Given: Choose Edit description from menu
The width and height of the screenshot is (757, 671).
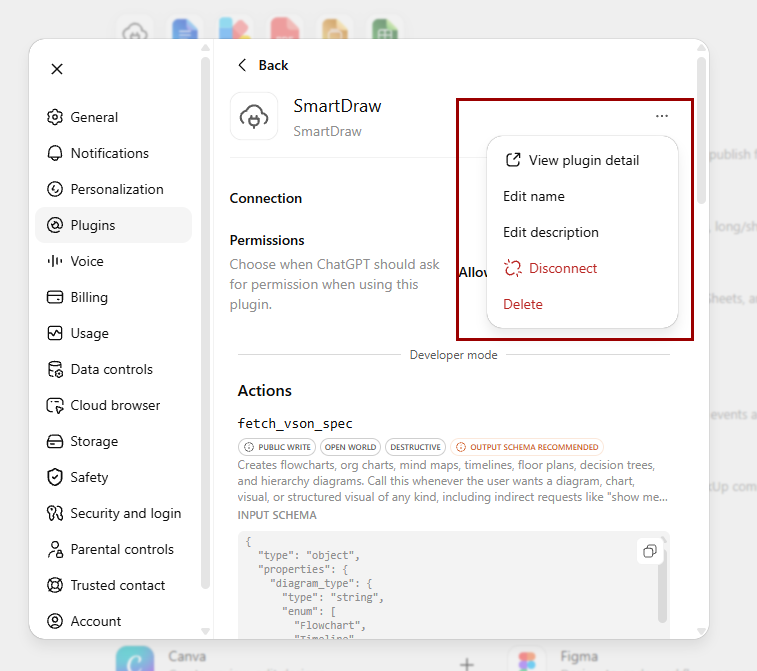Looking at the screenshot, I should click(x=582, y=232).
